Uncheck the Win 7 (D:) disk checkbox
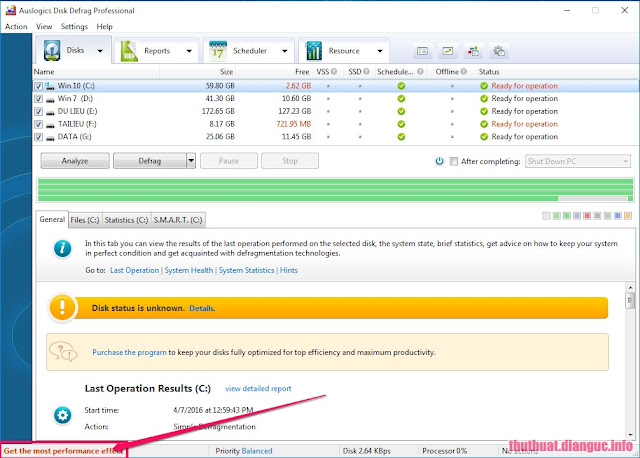Image resolution: width=640 pixels, height=458 pixels. click(38, 98)
